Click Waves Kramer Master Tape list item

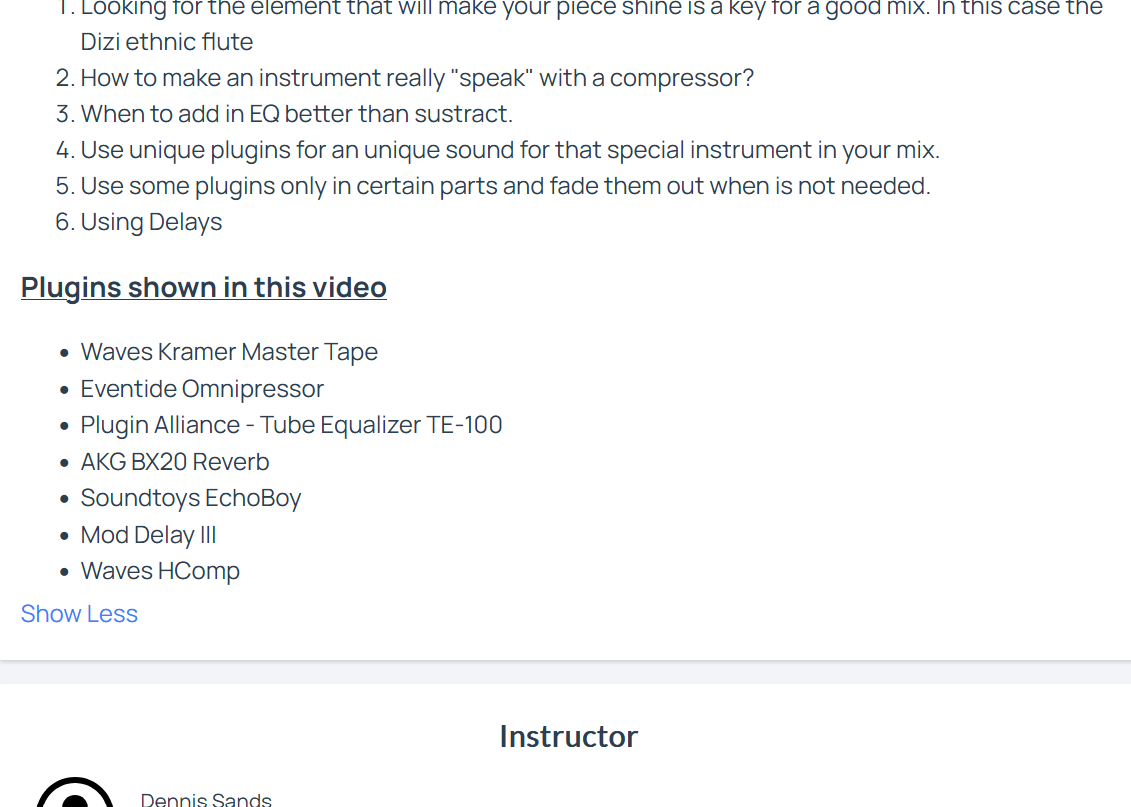pos(229,352)
